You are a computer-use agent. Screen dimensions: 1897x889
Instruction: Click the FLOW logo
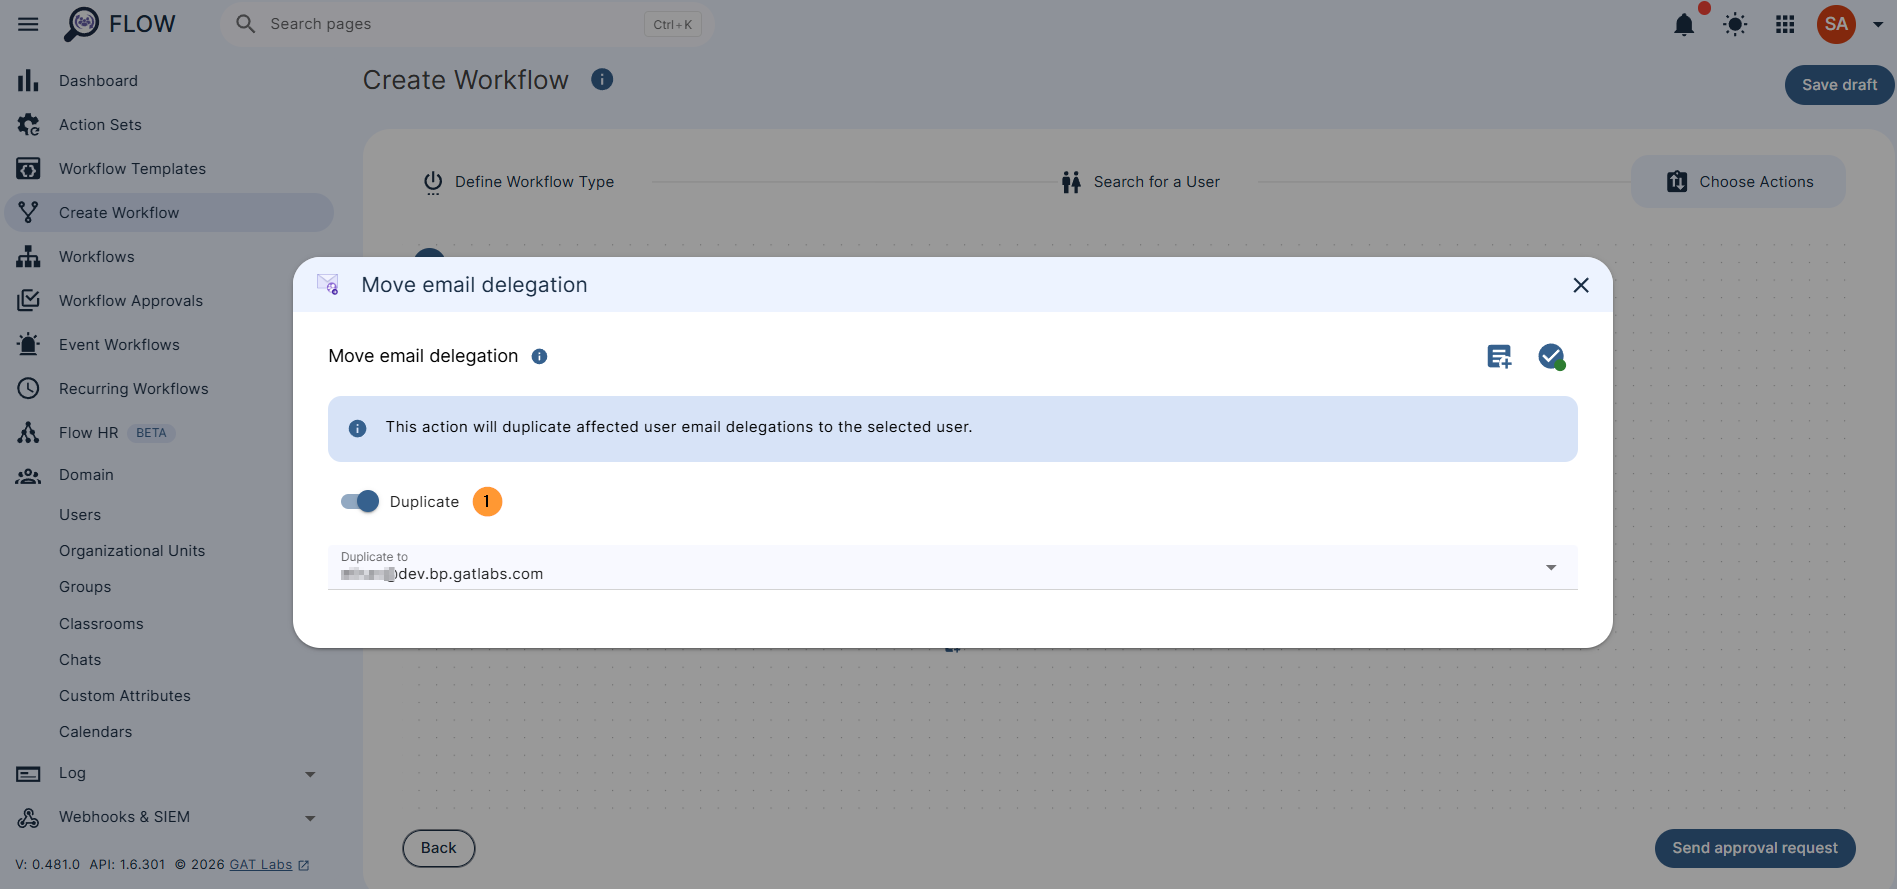(119, 24)
